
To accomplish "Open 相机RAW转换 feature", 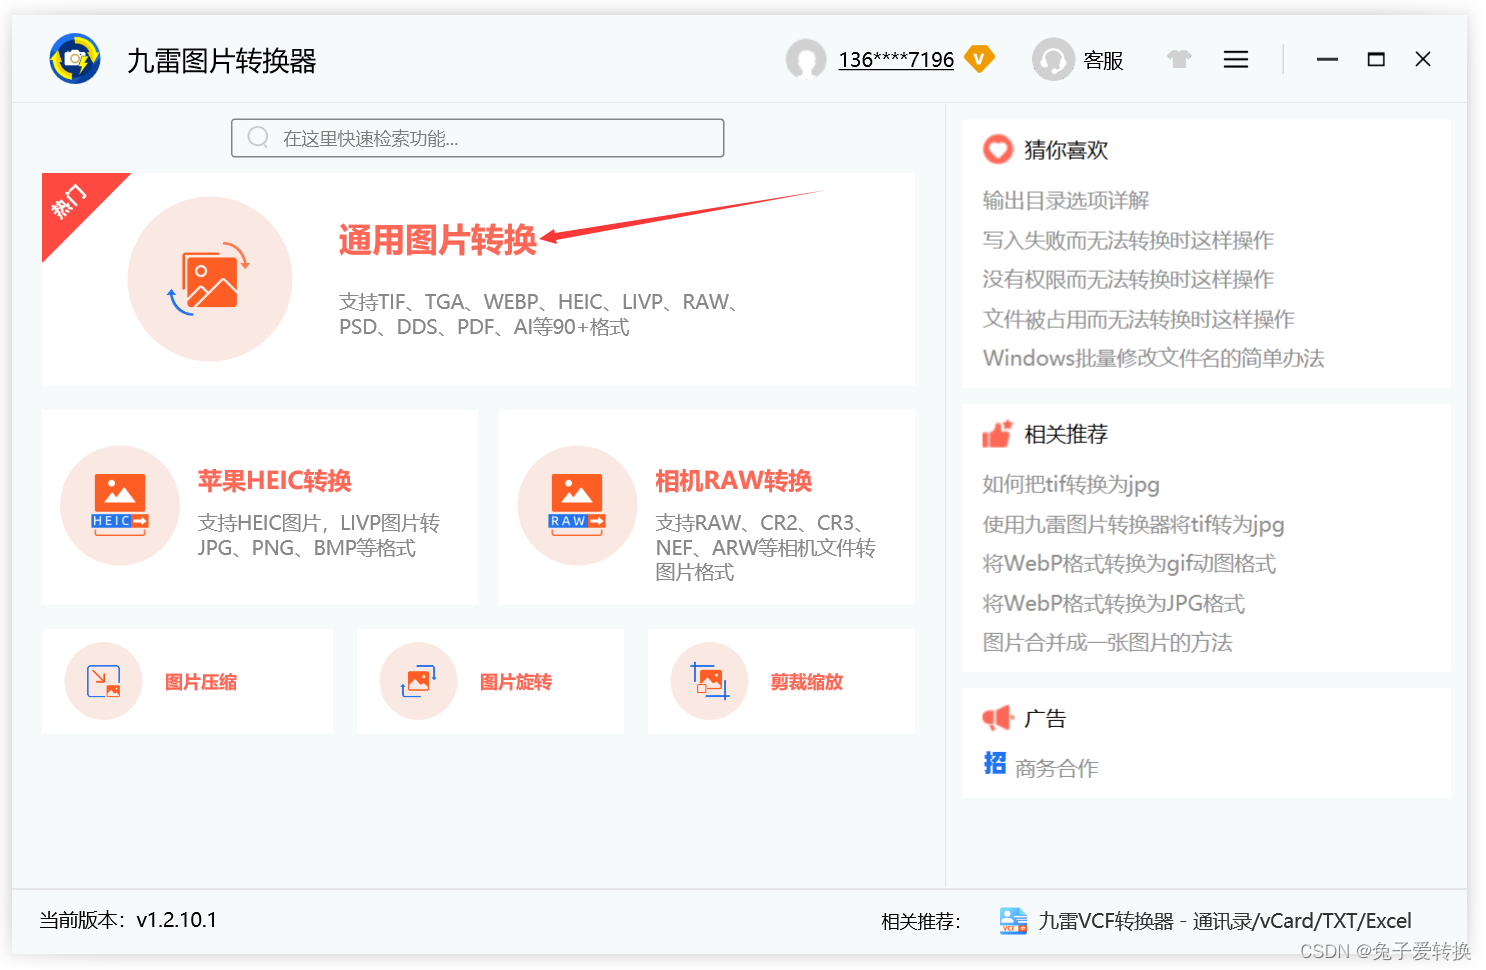I will (734, 481).
